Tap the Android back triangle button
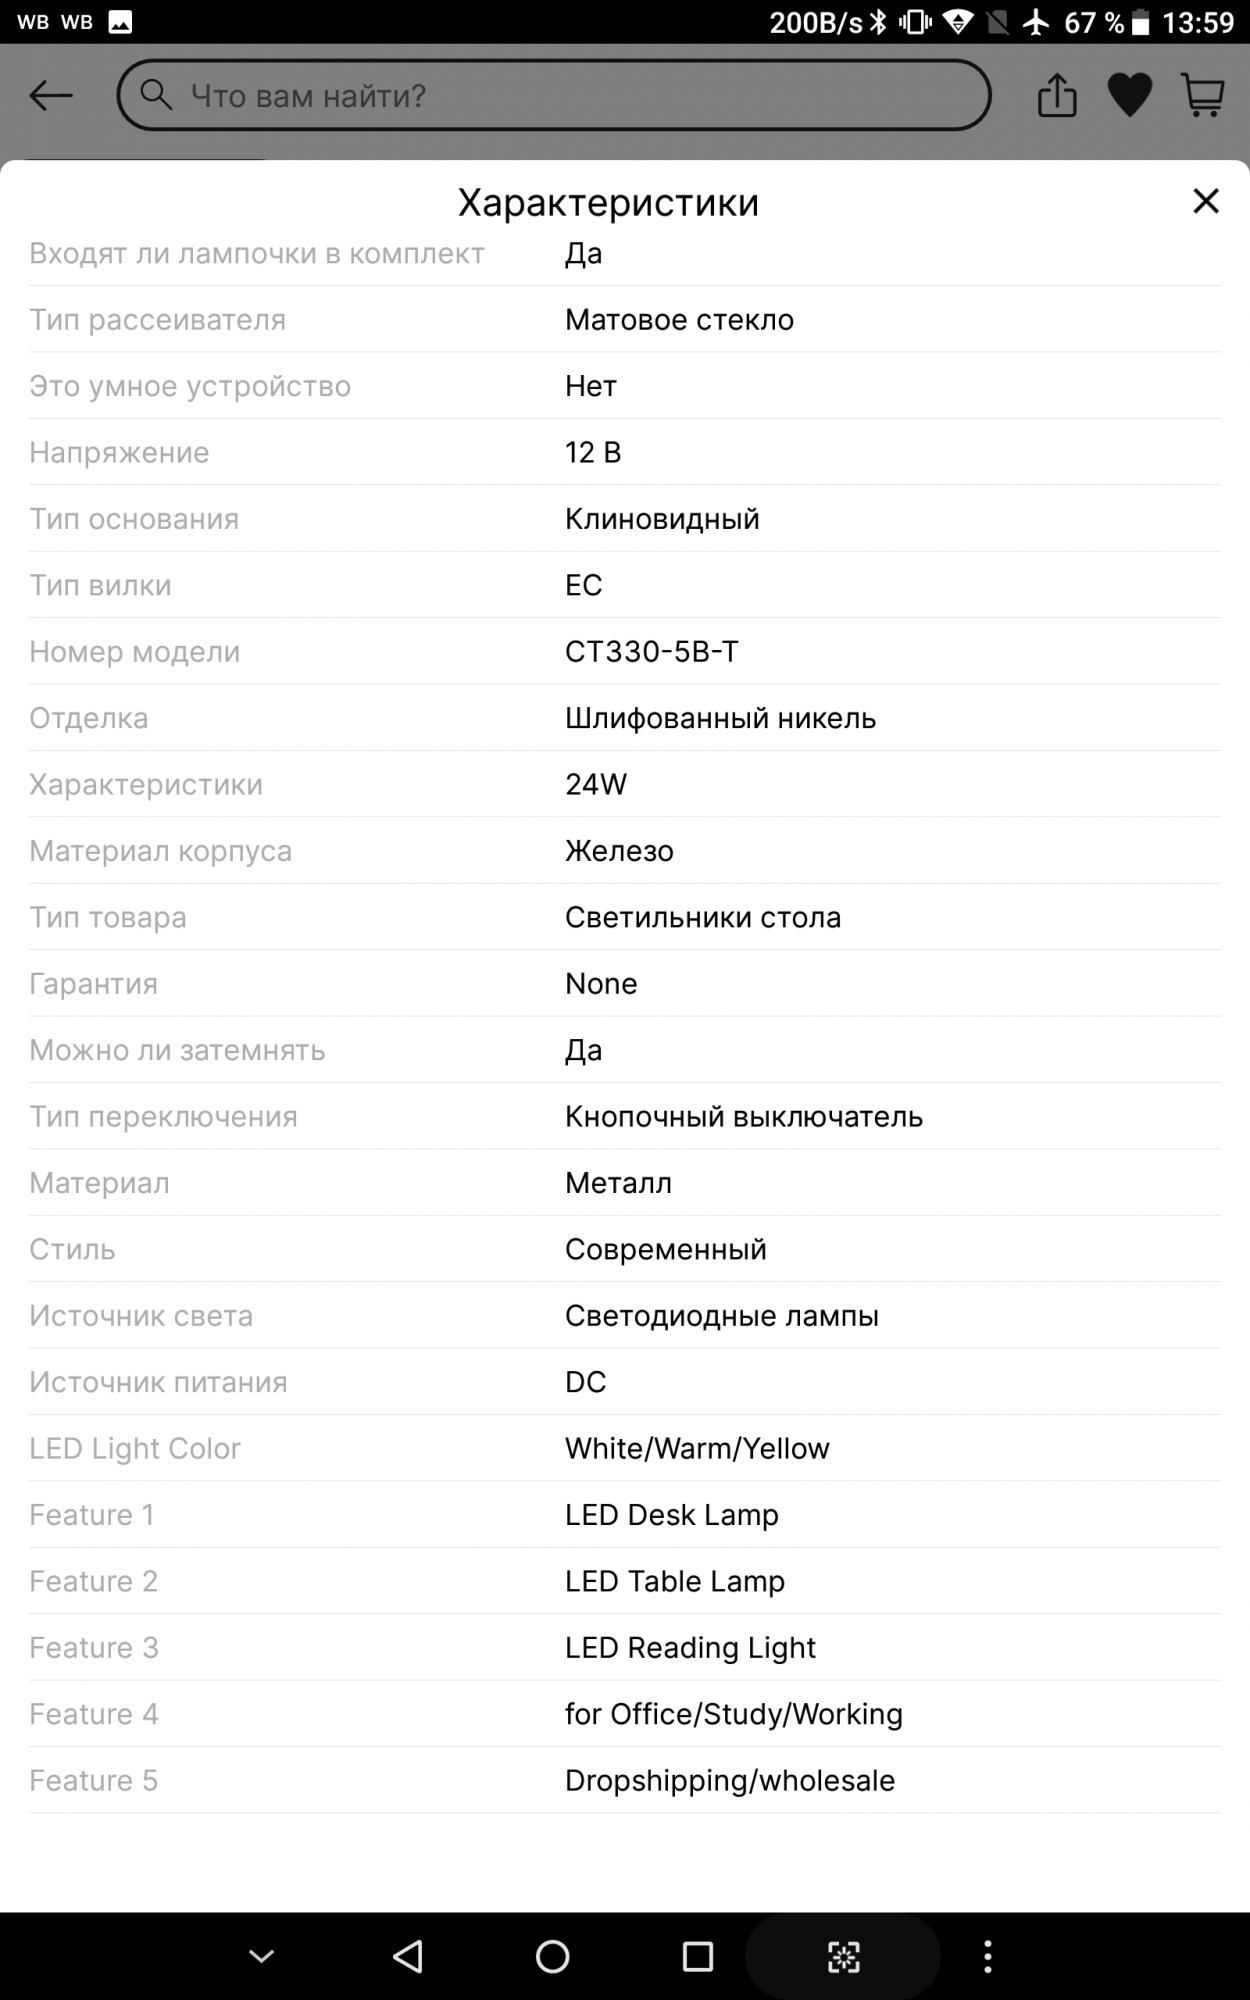Viewport: 1250px width, 2000px height. pyautogui.click(x=408, y=1956)
